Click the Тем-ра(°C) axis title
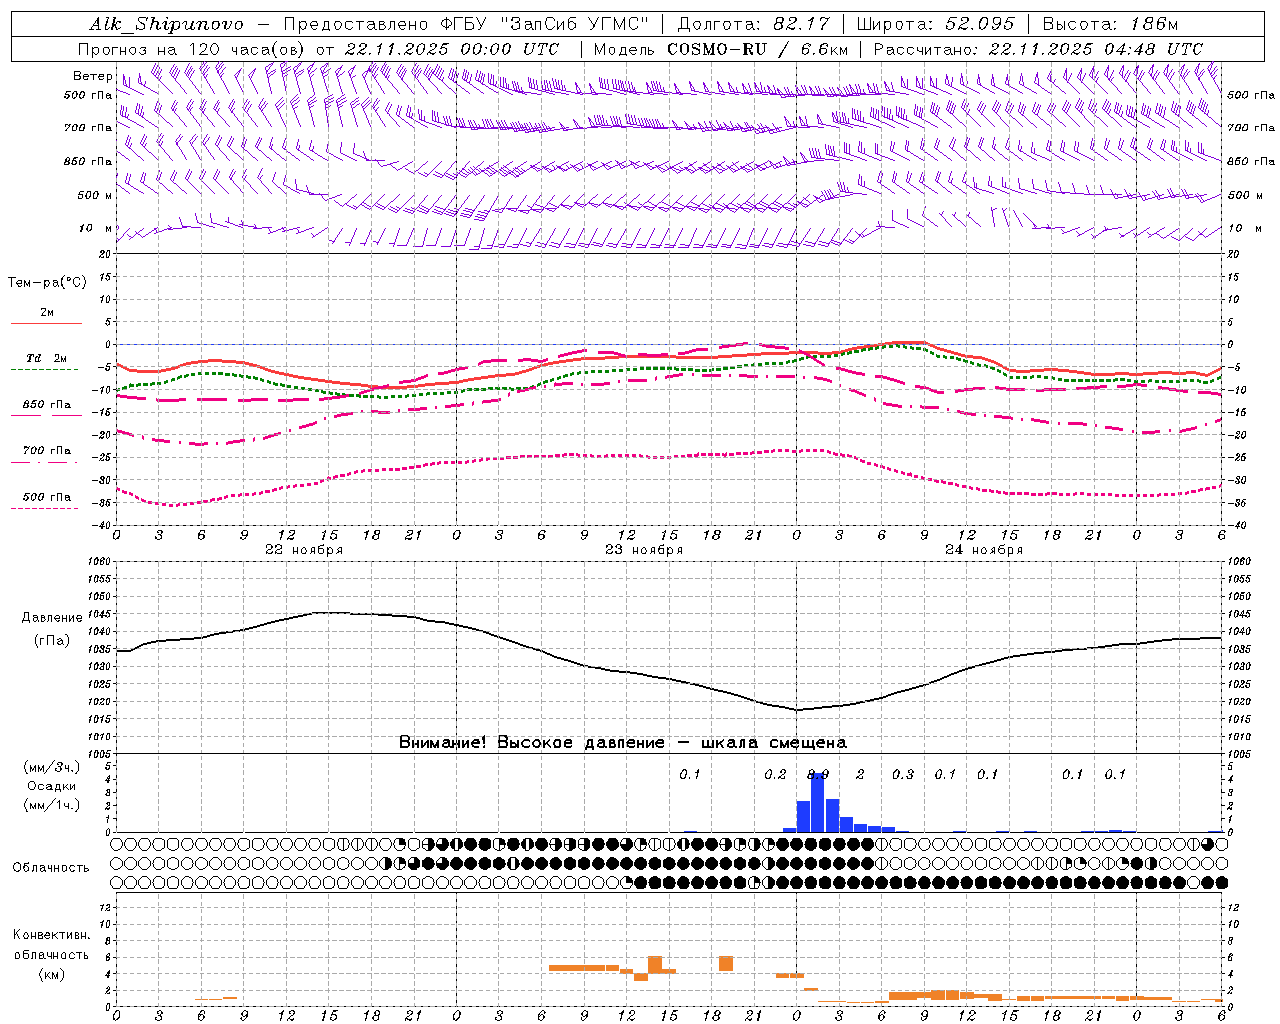 (47, 283)
